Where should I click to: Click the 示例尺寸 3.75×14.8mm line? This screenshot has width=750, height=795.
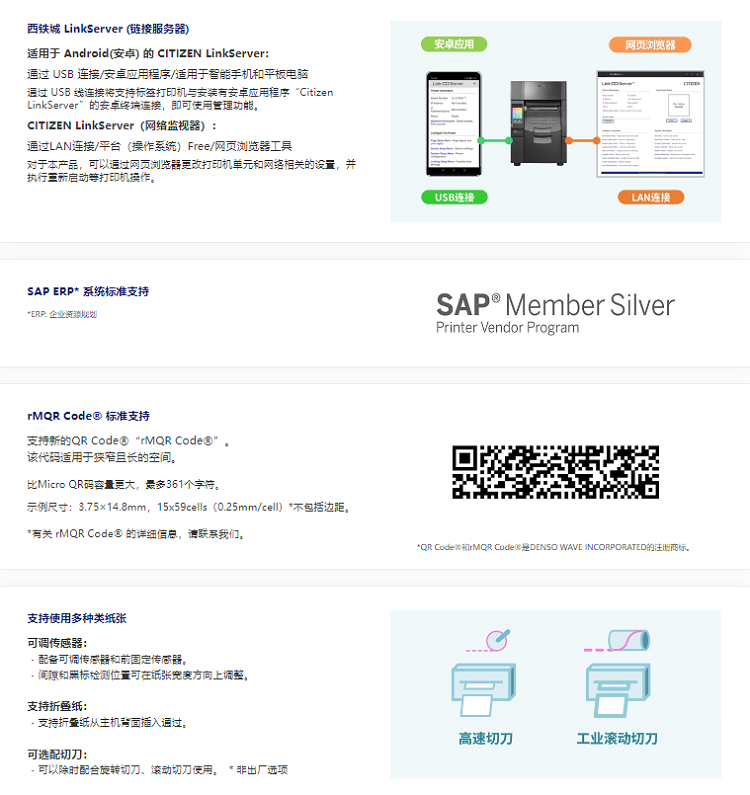coord(189,508)
